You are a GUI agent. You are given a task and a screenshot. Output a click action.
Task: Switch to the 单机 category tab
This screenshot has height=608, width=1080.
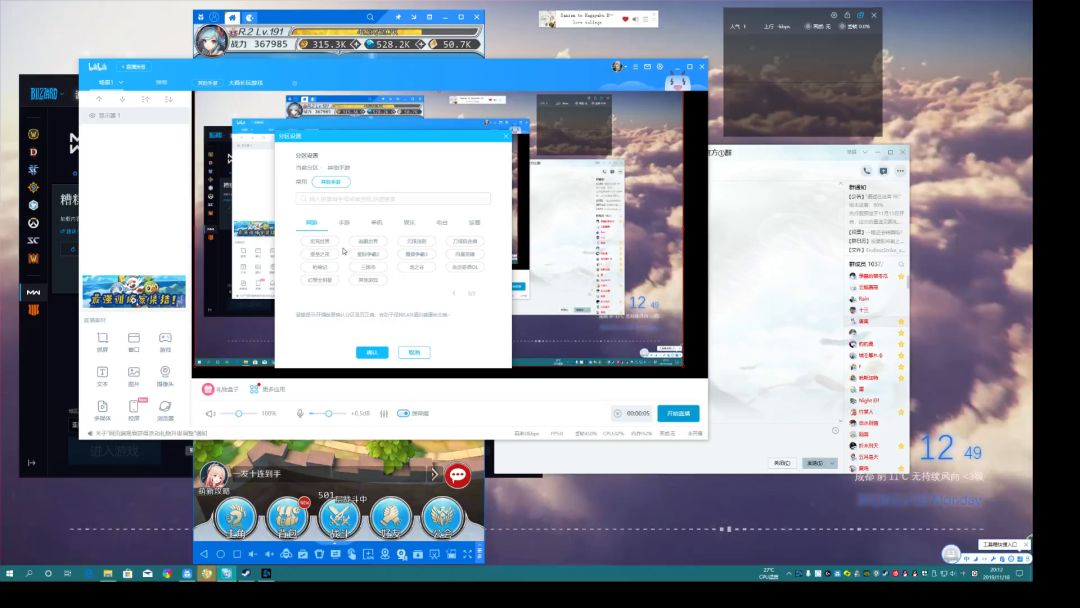tap(377, 223)
